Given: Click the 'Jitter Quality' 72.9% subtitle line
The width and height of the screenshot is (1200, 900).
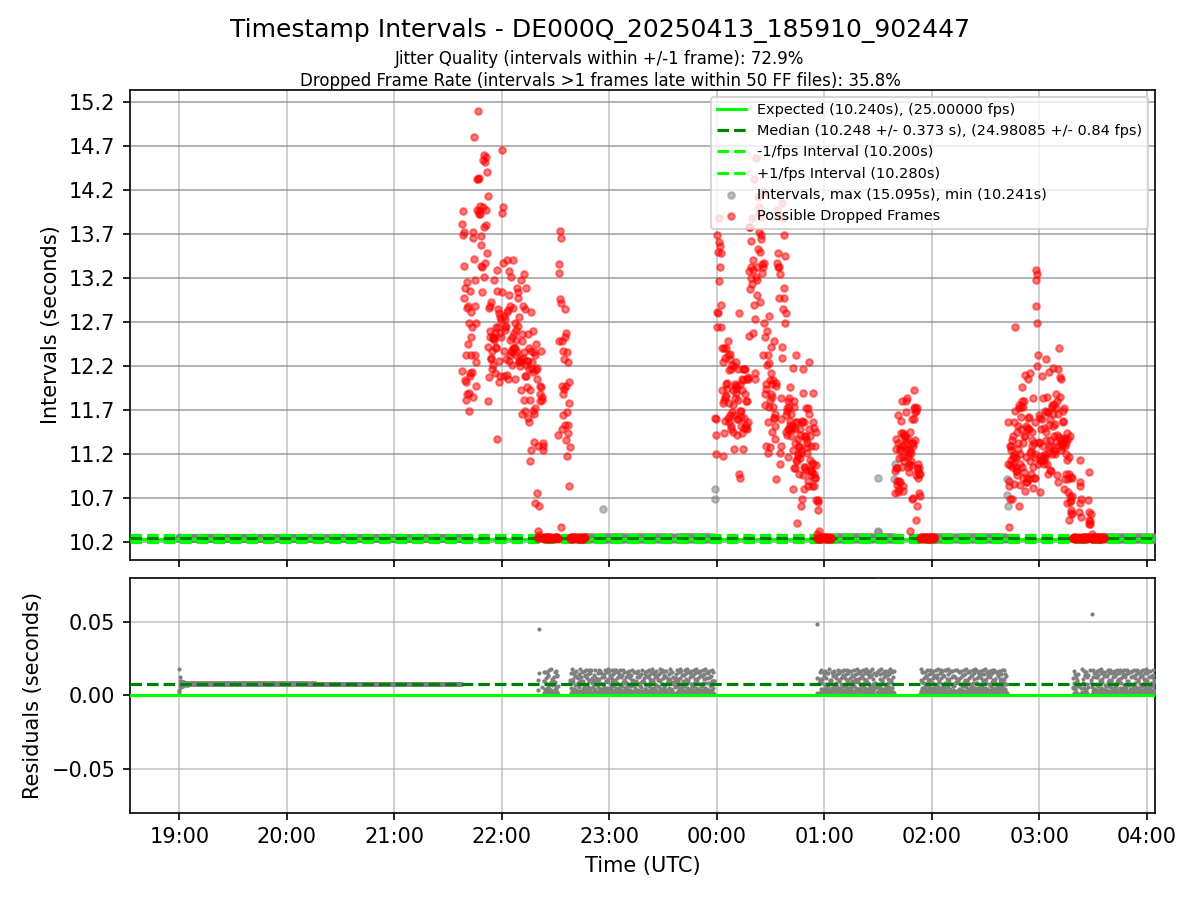Looking at the screenshot, I should point(599,58).
